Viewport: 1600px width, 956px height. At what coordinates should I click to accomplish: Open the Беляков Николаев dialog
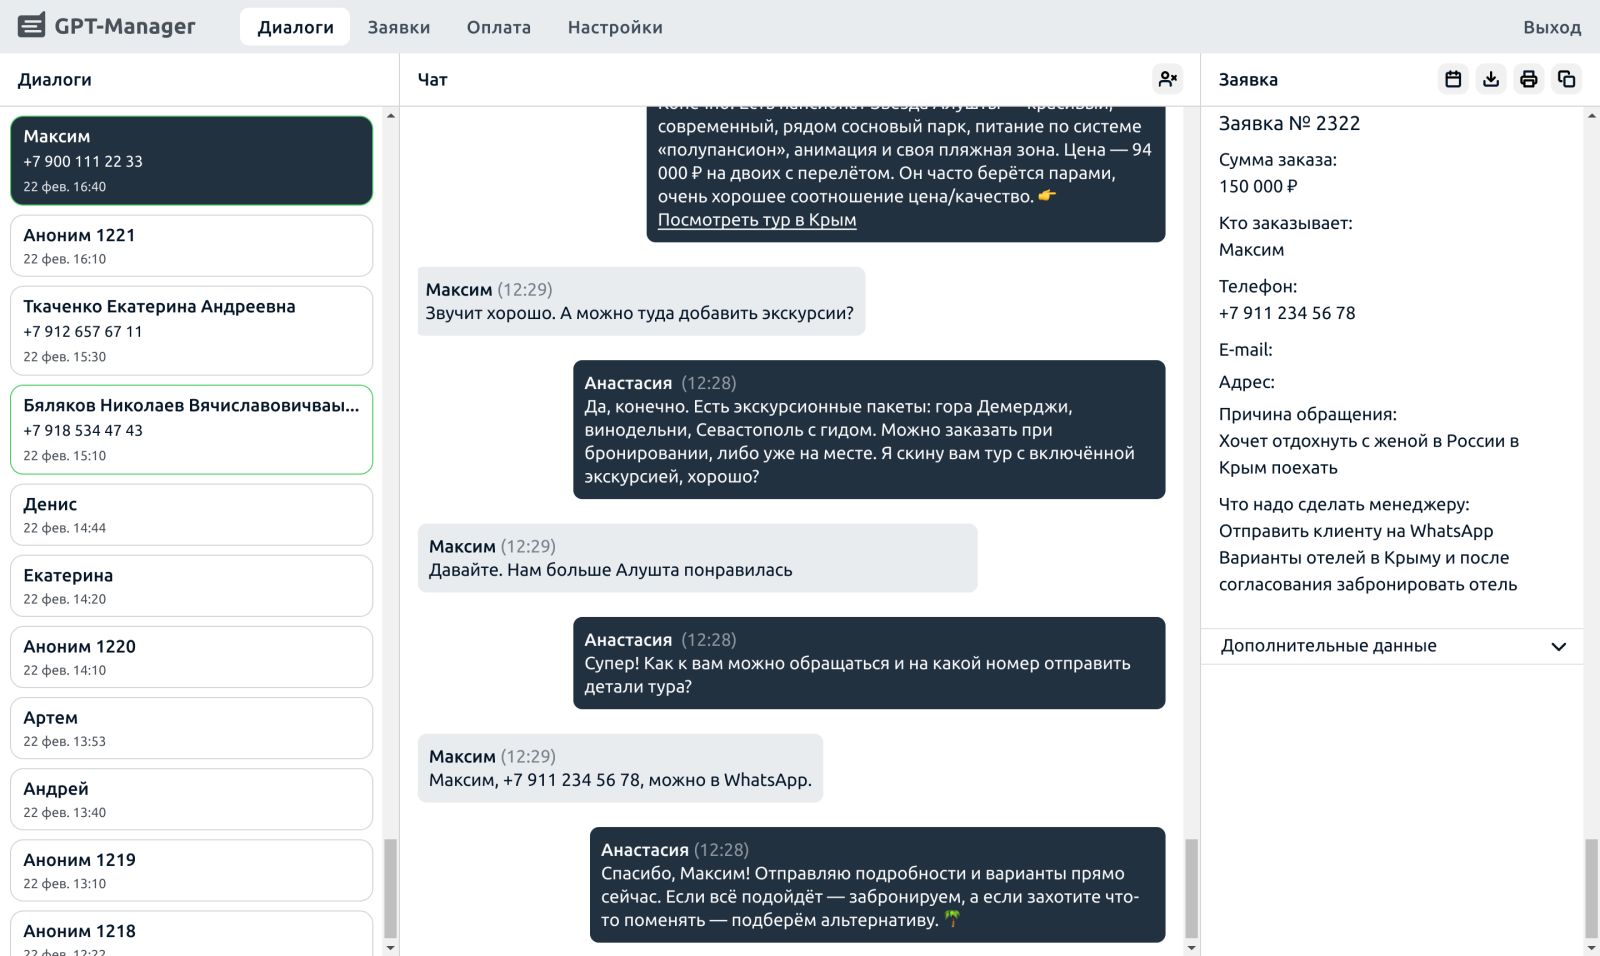(191, 429)
